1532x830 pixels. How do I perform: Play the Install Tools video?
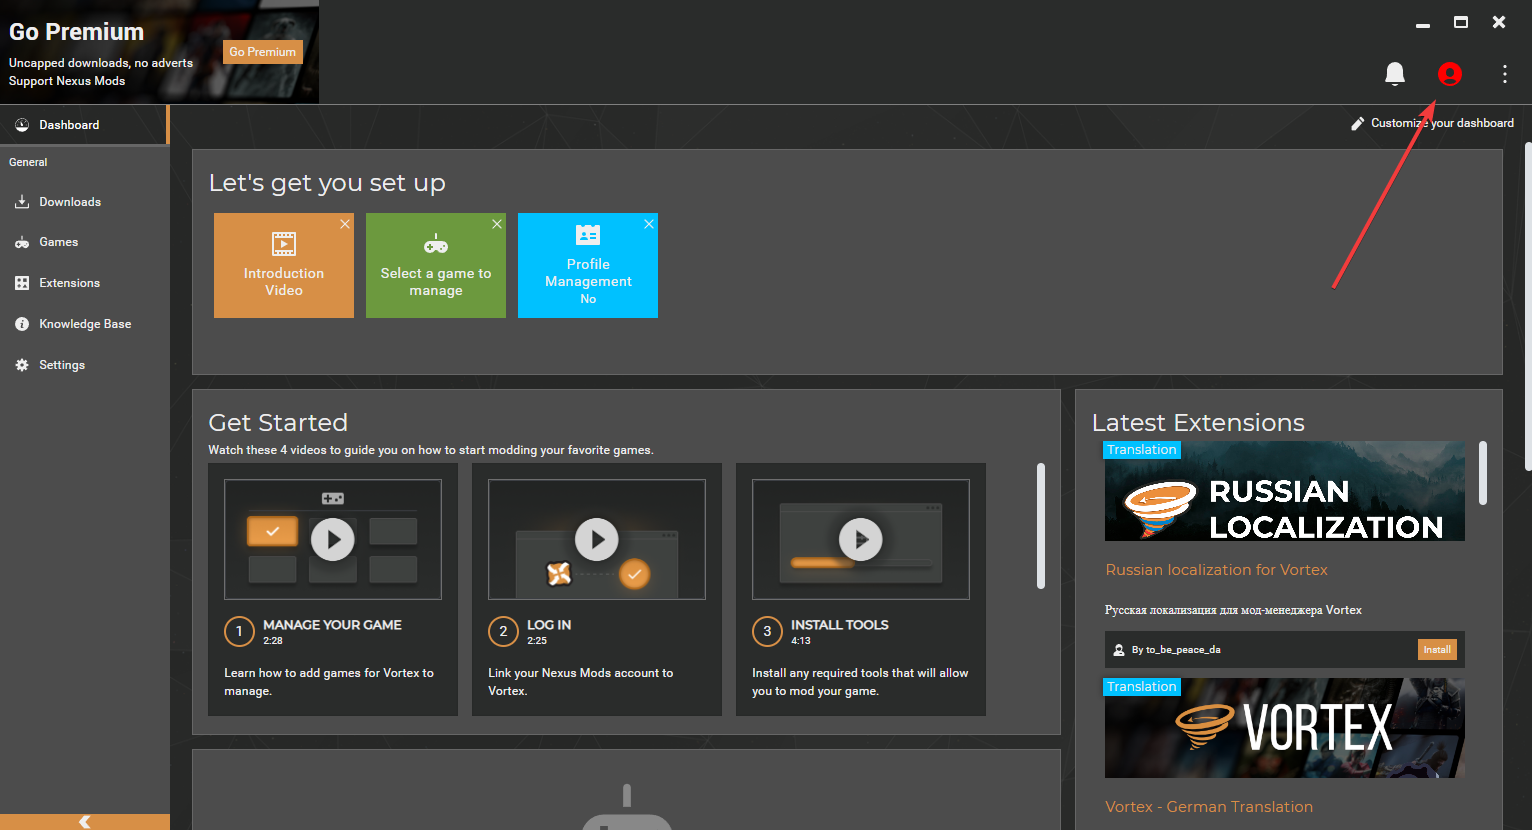pyautogui.click(x=861, y=540)
